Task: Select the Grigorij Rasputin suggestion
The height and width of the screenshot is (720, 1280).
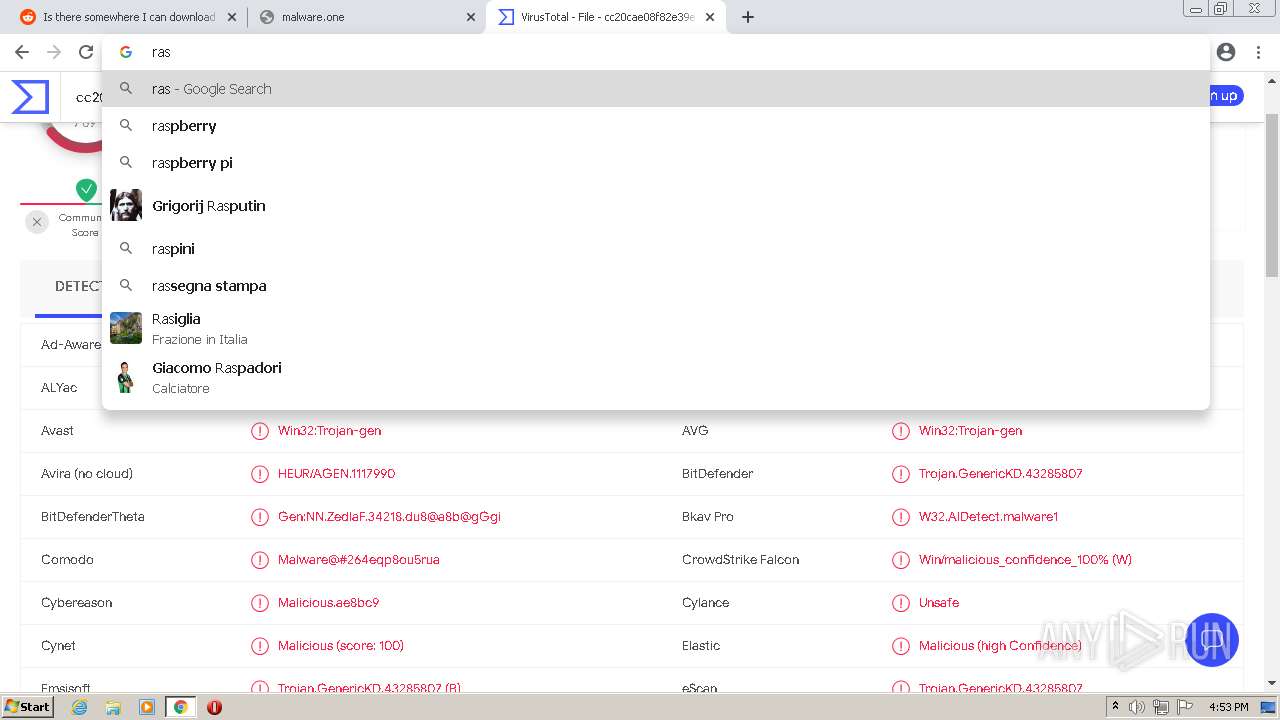Action: [x=655, y=206]
